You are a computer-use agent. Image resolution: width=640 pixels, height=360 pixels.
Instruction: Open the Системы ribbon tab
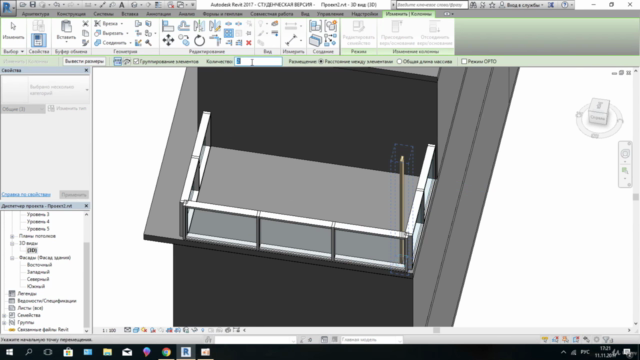103,14
